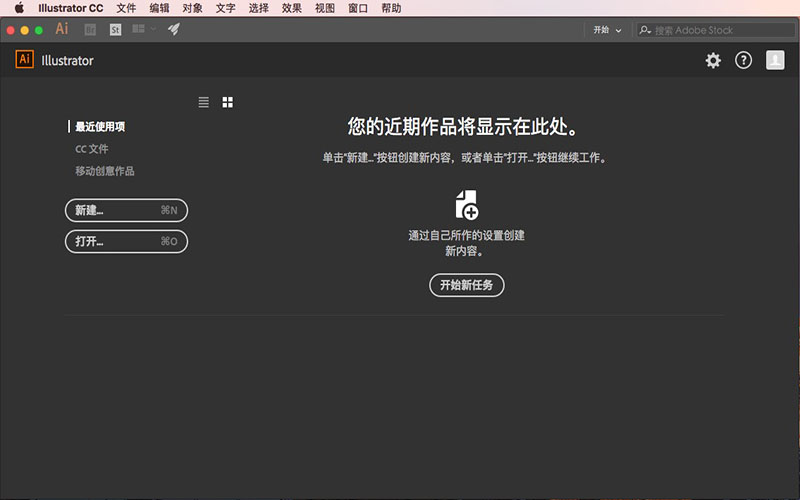Open the Apple menu
This screenshot has height=500, width=800.
[x=19, y=8]
